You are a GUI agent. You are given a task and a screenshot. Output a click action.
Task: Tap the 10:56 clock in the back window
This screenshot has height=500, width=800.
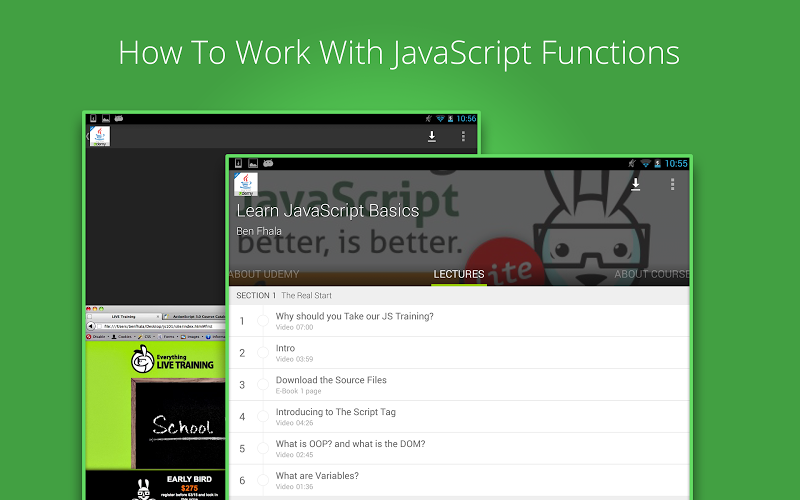(466, 118)
